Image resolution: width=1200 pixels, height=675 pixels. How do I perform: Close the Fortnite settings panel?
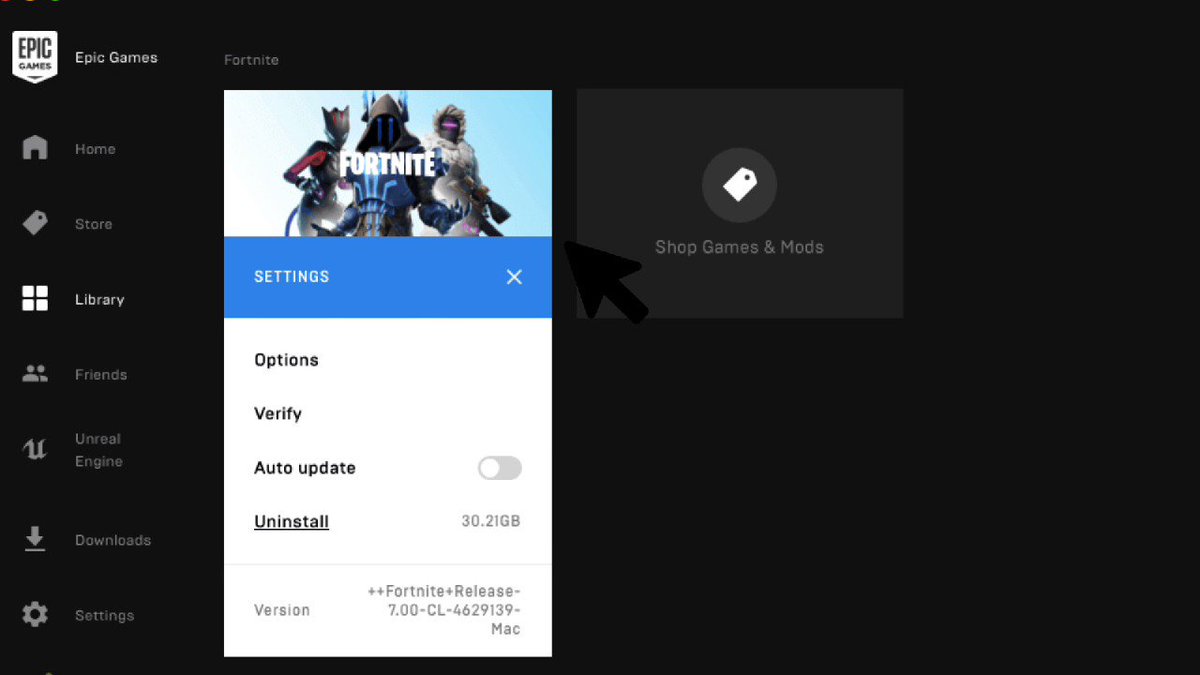514,277
